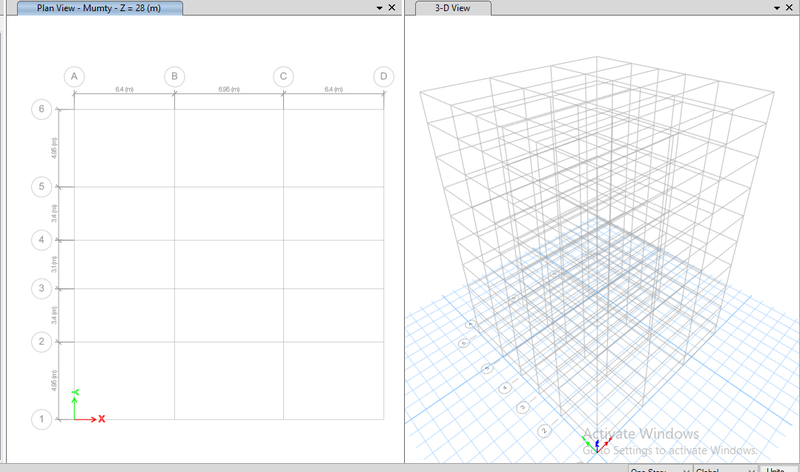
Task: Open the One Story dropdown in status bar
Action: point(660,469)
